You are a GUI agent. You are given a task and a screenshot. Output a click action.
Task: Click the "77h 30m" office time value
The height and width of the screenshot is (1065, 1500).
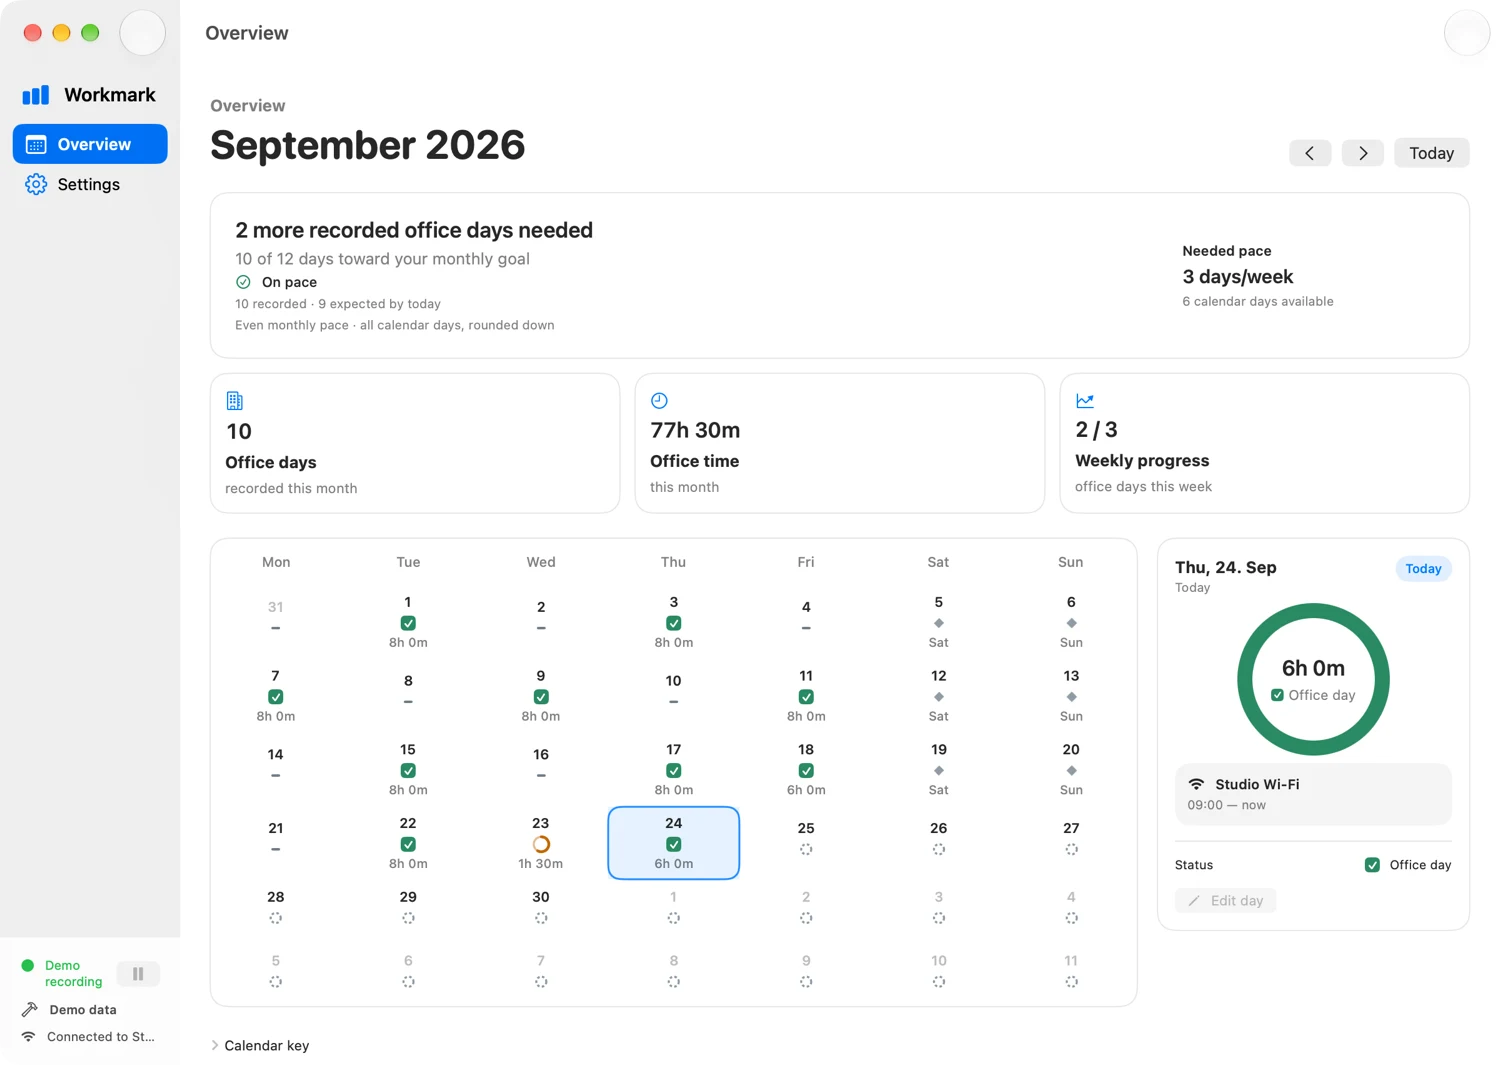(x=695, y=430)
